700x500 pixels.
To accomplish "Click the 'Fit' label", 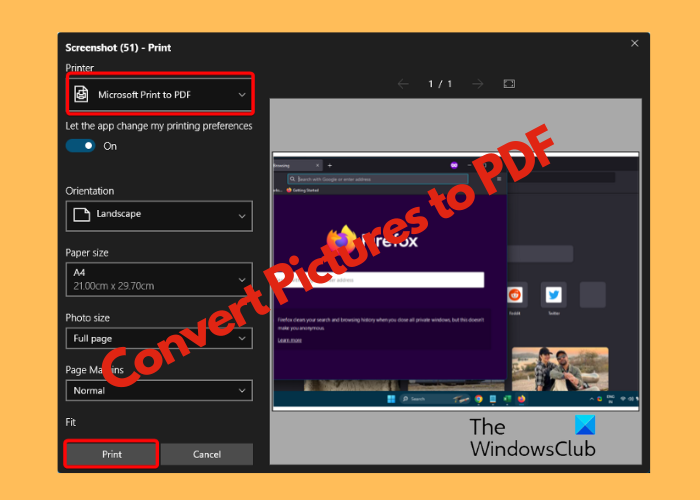I will pyautogui.click(x=71, y=422).
